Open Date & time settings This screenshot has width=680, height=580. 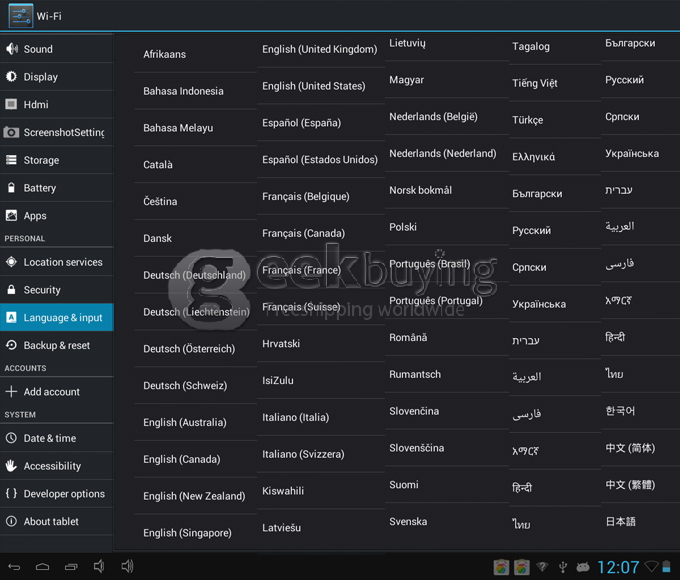pyautogui.click(x=50, y=438)
